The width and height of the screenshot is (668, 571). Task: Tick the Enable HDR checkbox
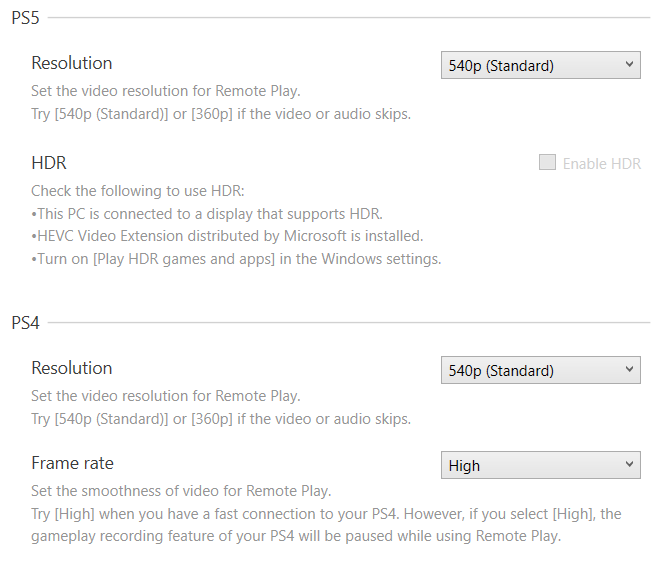coord(547,163)
